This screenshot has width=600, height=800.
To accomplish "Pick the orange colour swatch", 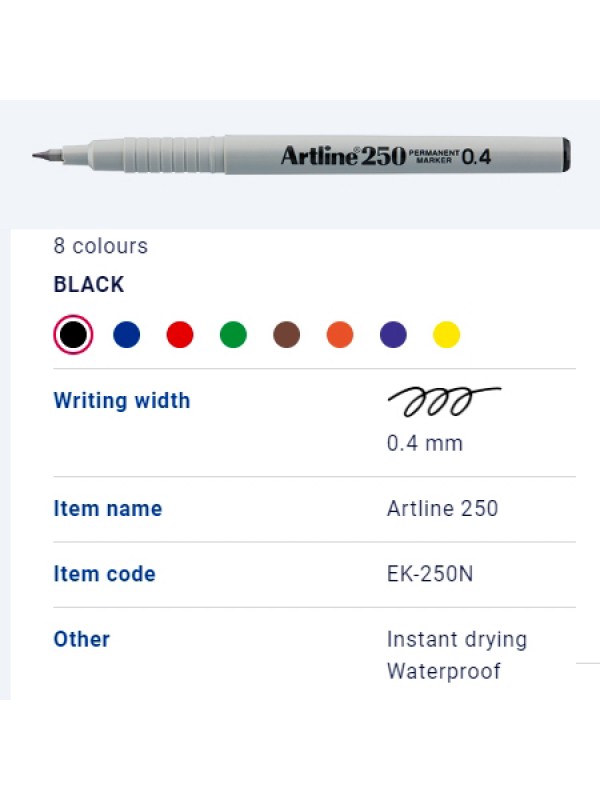I will point(340,335).
